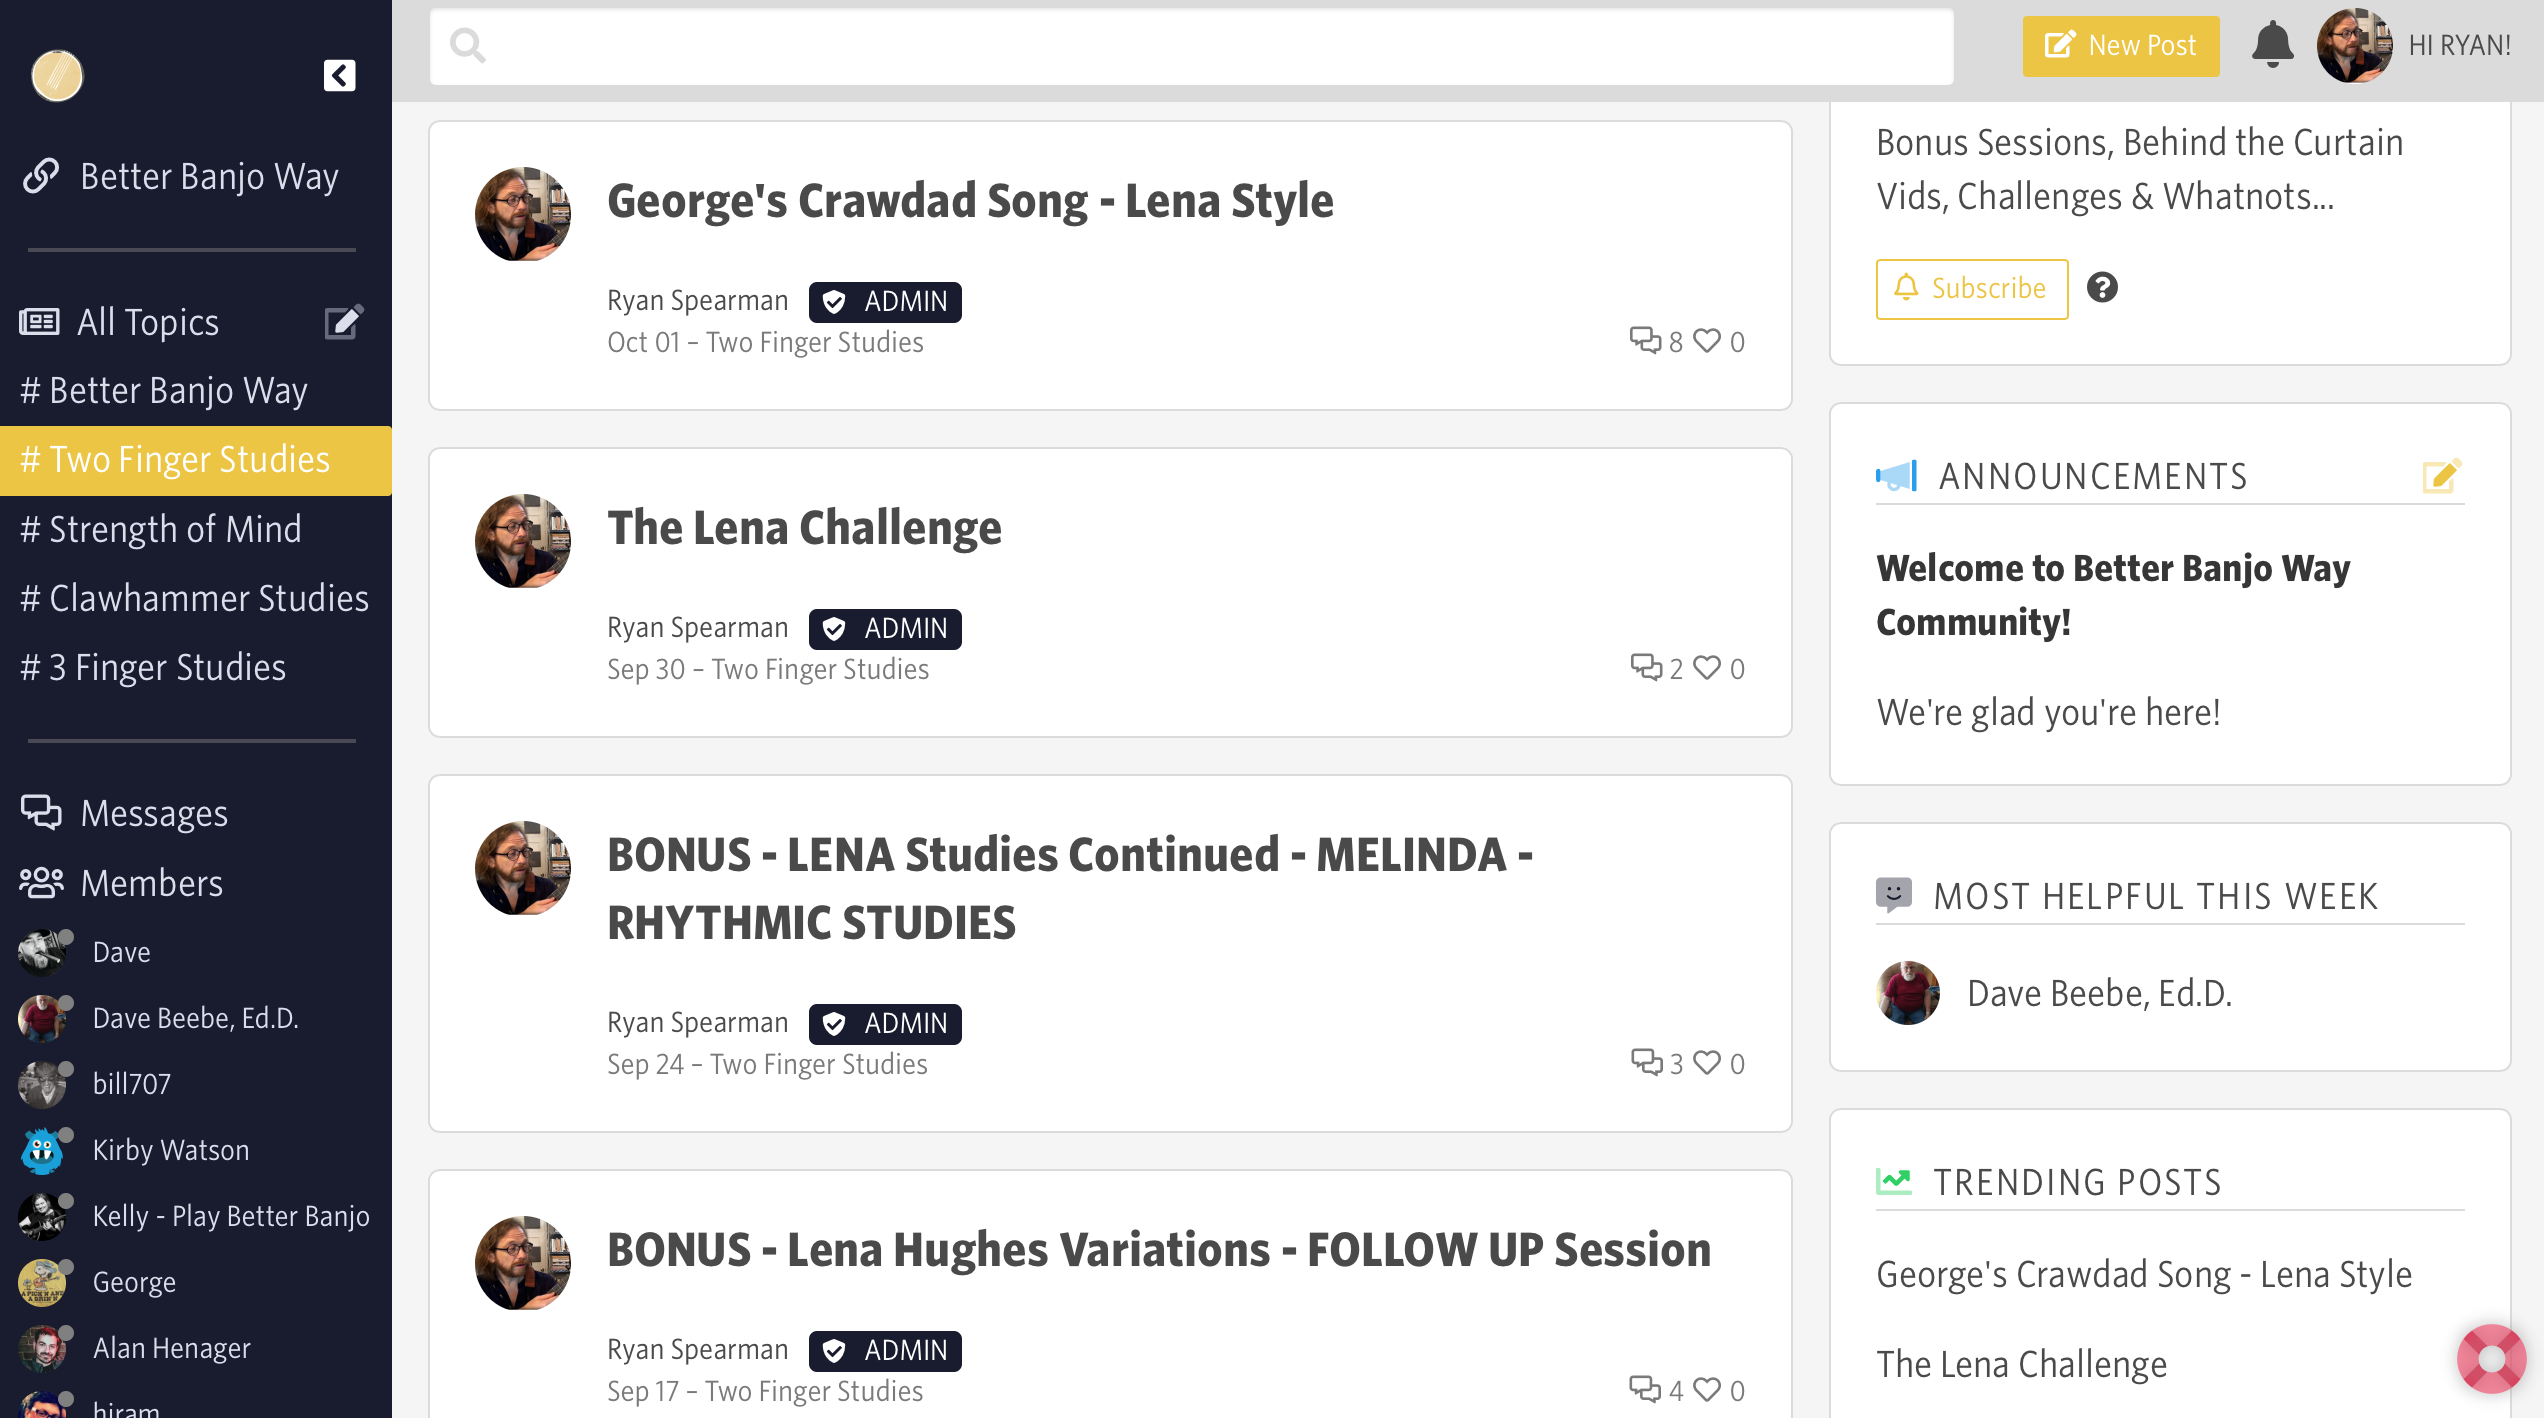Viewport: 2544px width, 1418px height.
Task: Click the like heart on The Lena Challenge
Action: [x=1707, y=668]
